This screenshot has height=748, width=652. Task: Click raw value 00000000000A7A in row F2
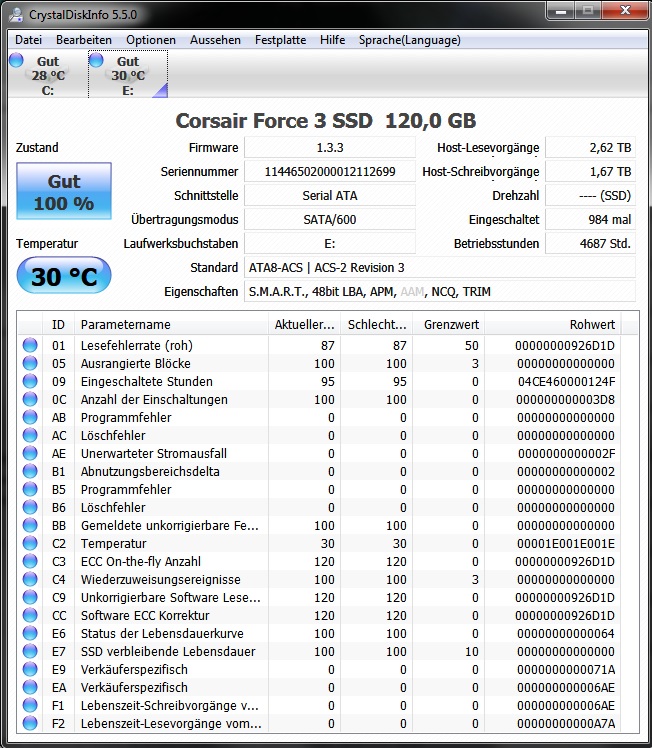click(566, 723)
